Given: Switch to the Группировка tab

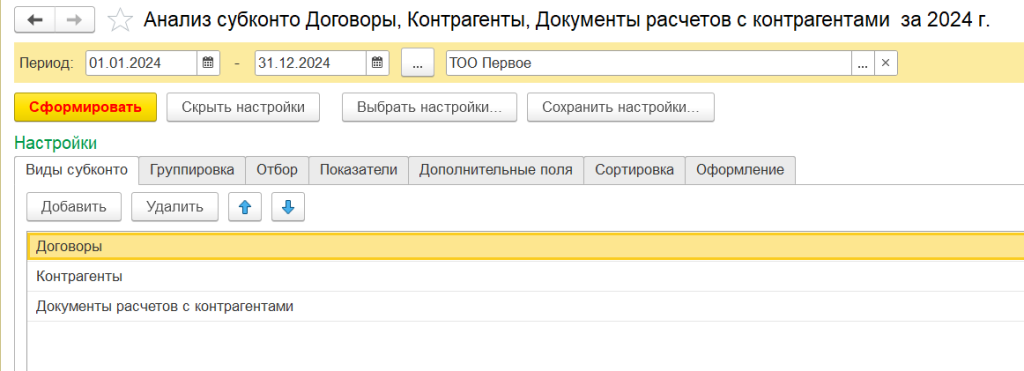Looking at the screenshot, I should [192, 170].
